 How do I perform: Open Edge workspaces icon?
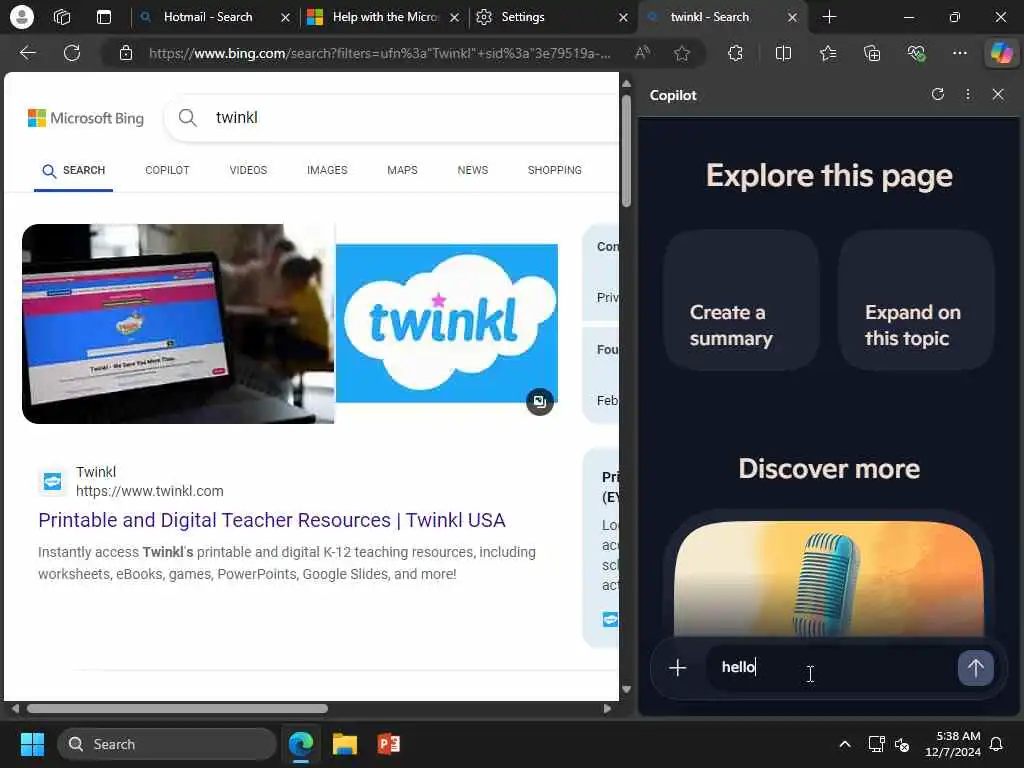coord(62,17)
